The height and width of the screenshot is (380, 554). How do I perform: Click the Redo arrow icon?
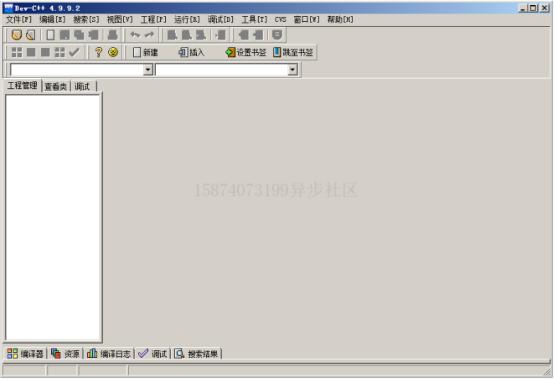pyautogui.click(x=149, y=35)
